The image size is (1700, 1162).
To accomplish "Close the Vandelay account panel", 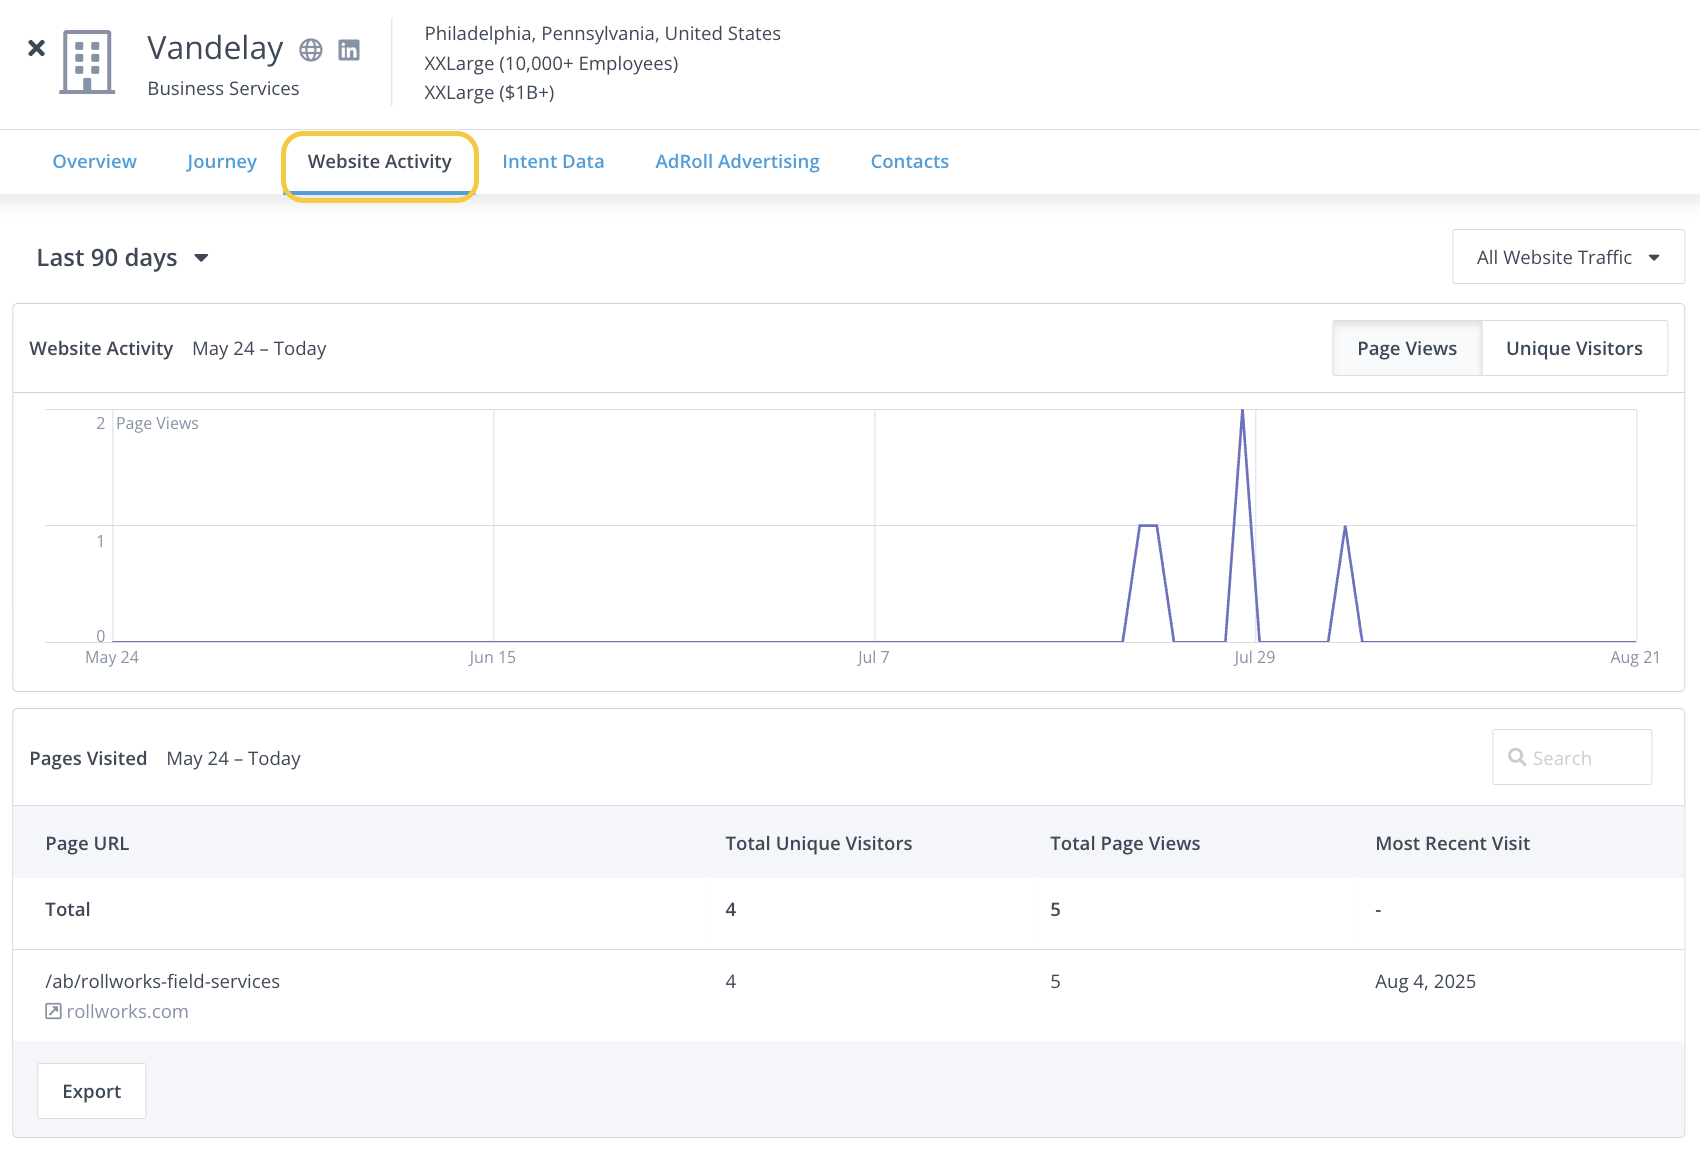I will [37, 48].
